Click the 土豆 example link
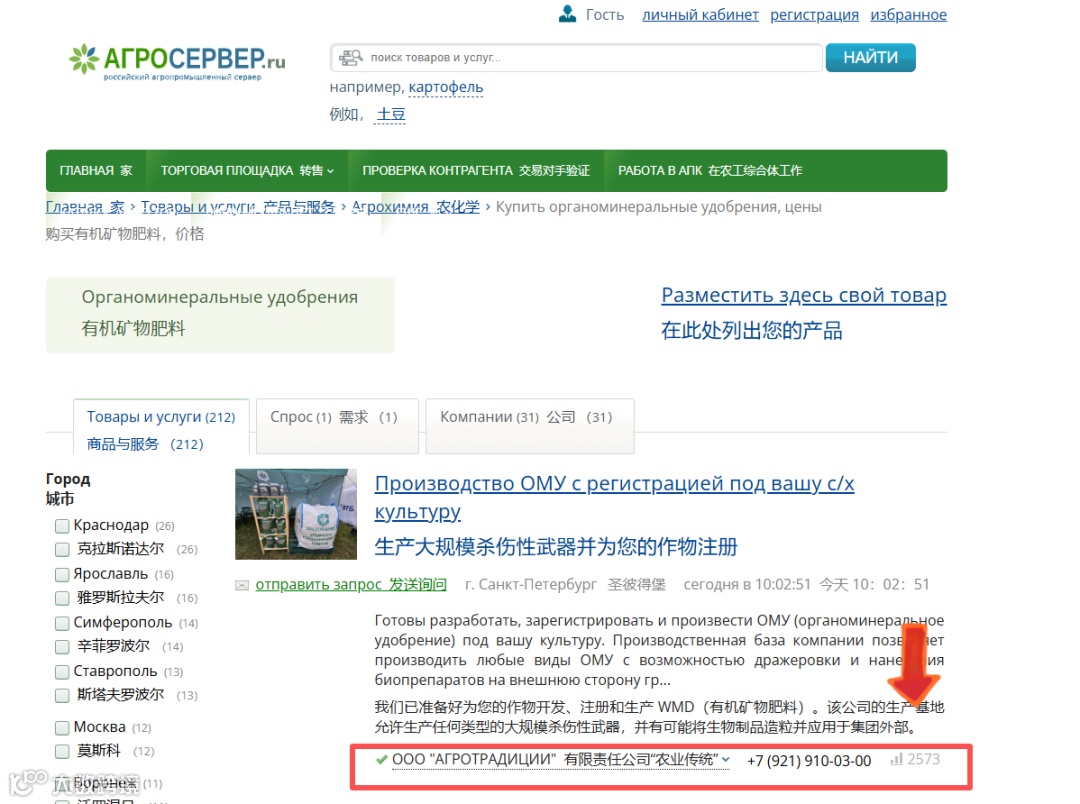 coord(391,114)
